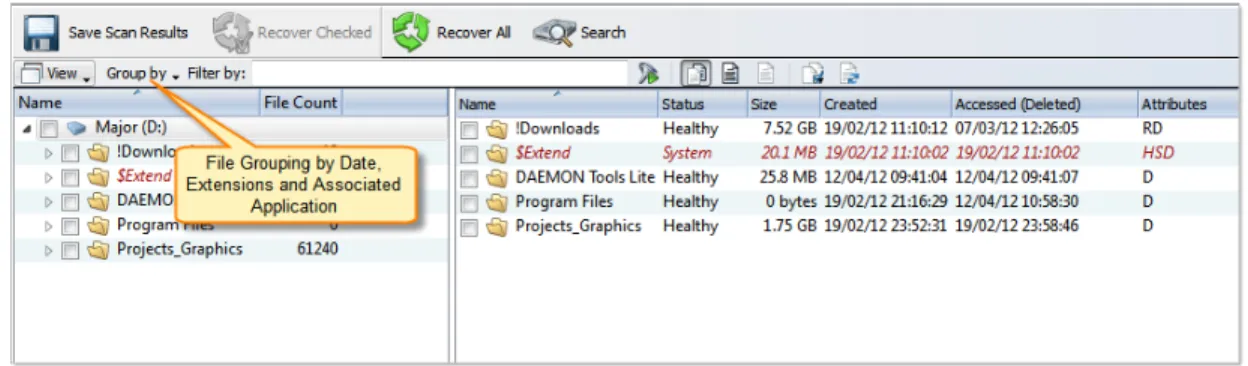Click the document with blue refresh arrows icon
Image resolution: width=1248 pixels, height=366 pixels.
849,74
